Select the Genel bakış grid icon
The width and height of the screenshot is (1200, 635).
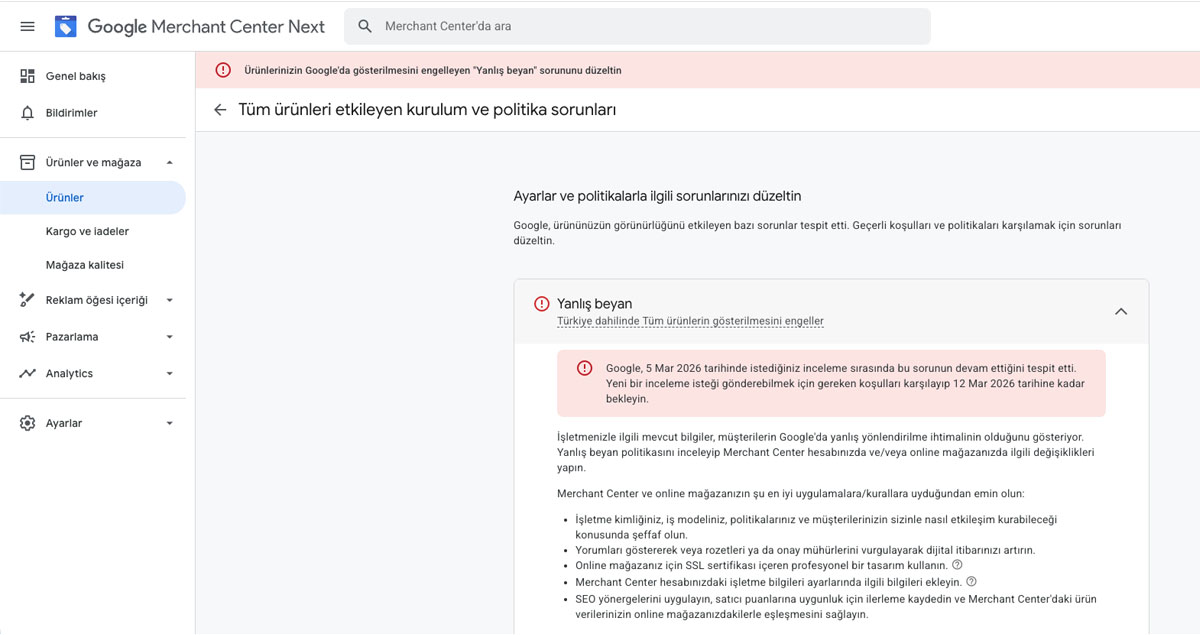28,75
